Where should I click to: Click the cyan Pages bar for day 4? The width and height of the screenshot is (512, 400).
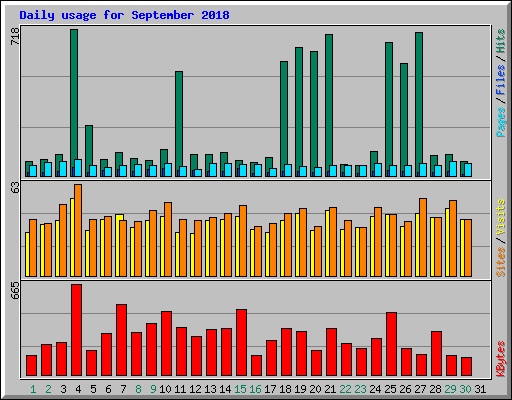tap(78, 168)
